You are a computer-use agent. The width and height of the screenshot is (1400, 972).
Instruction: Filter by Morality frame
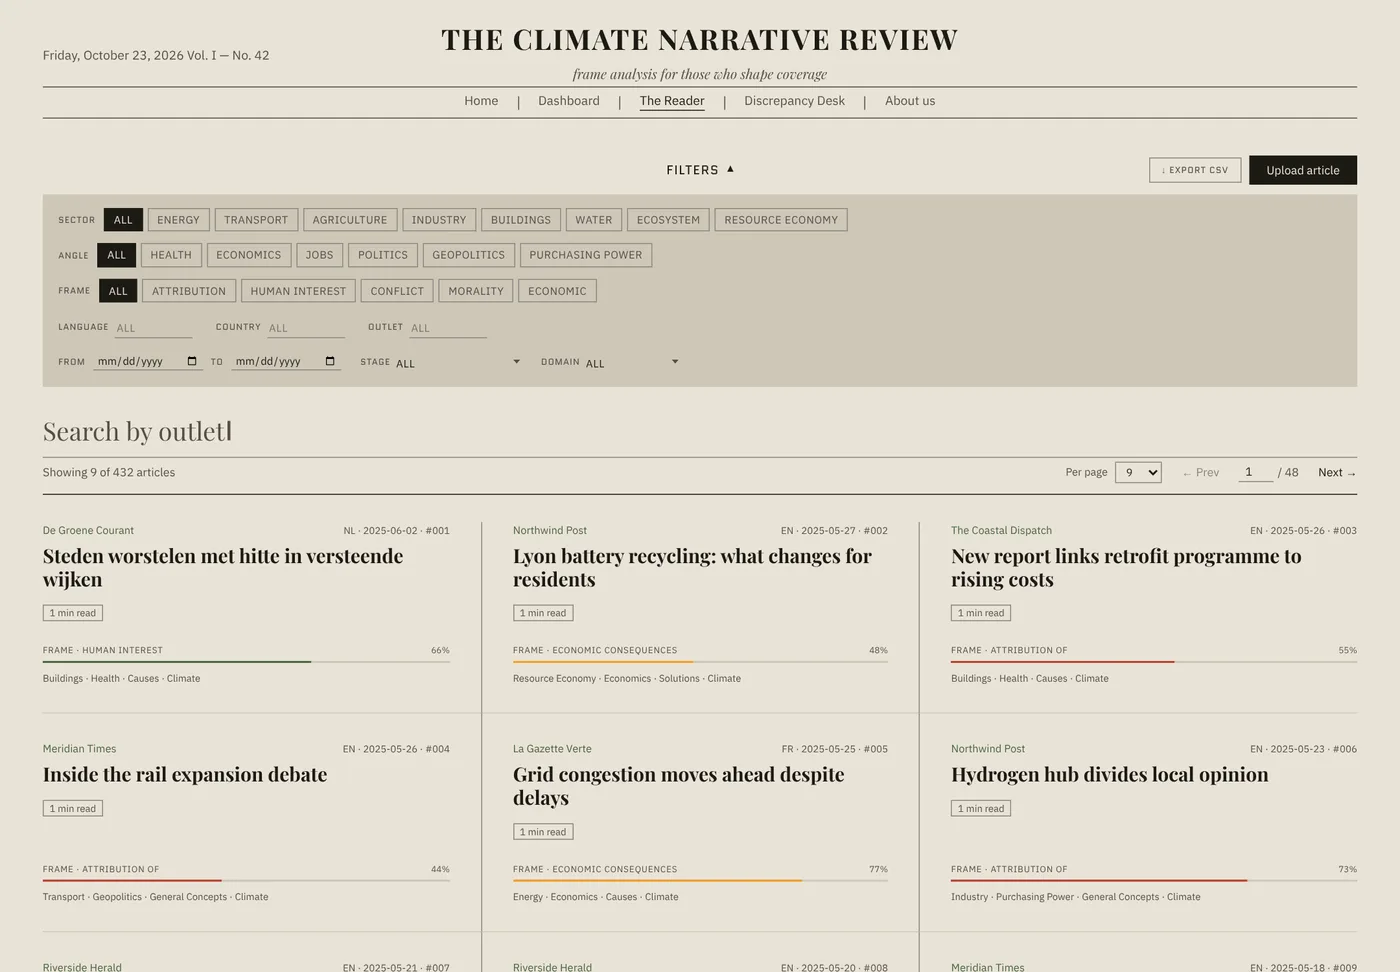click(x=476, y=291)
